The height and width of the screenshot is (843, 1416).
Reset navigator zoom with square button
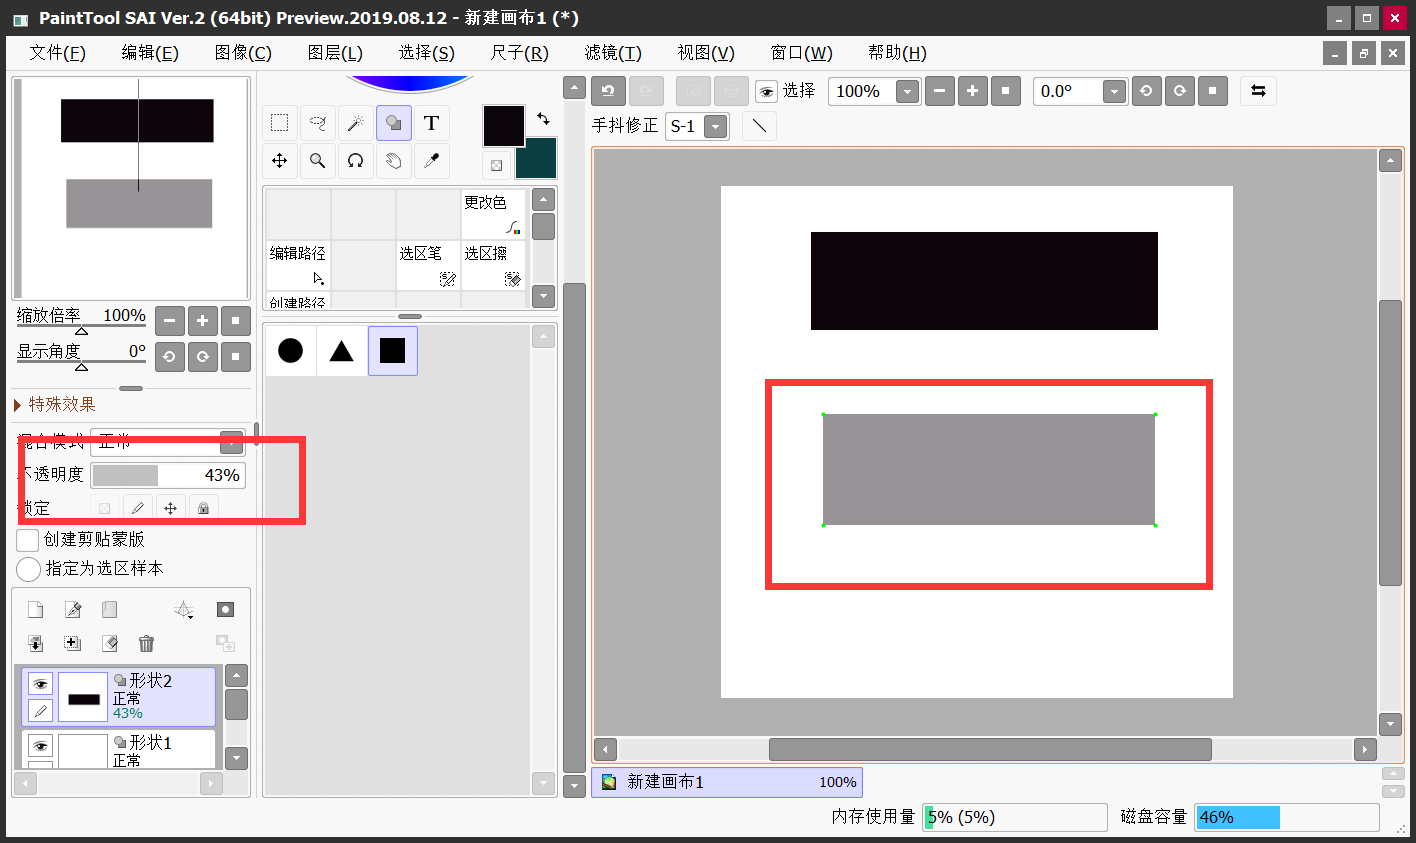pos(235,321)
